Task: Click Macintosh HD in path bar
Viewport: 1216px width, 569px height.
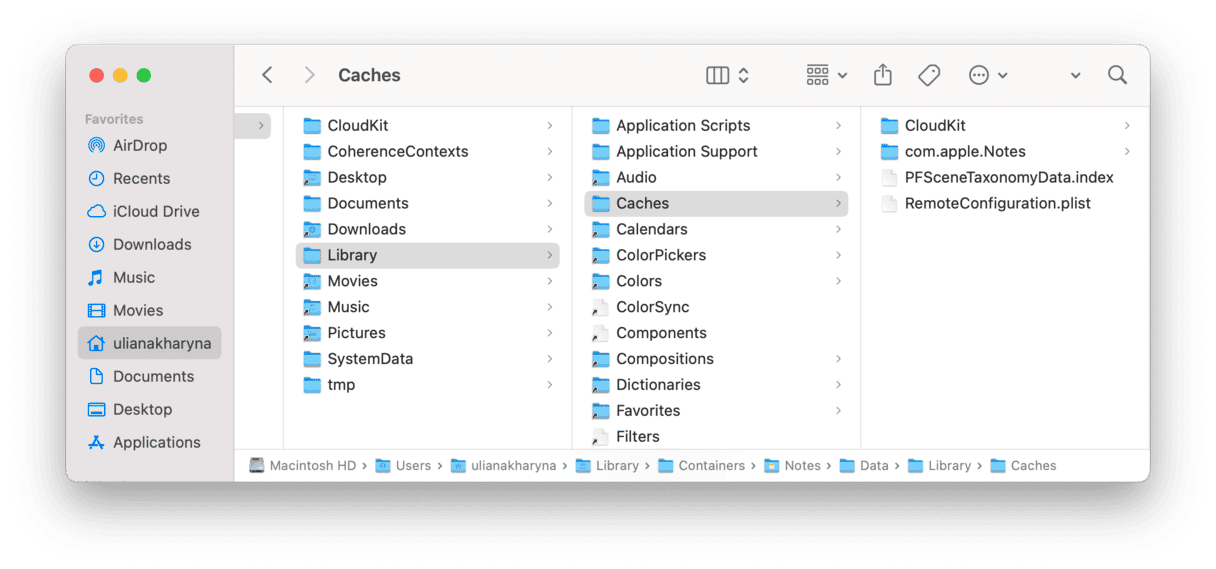Action: click(312, 465)
